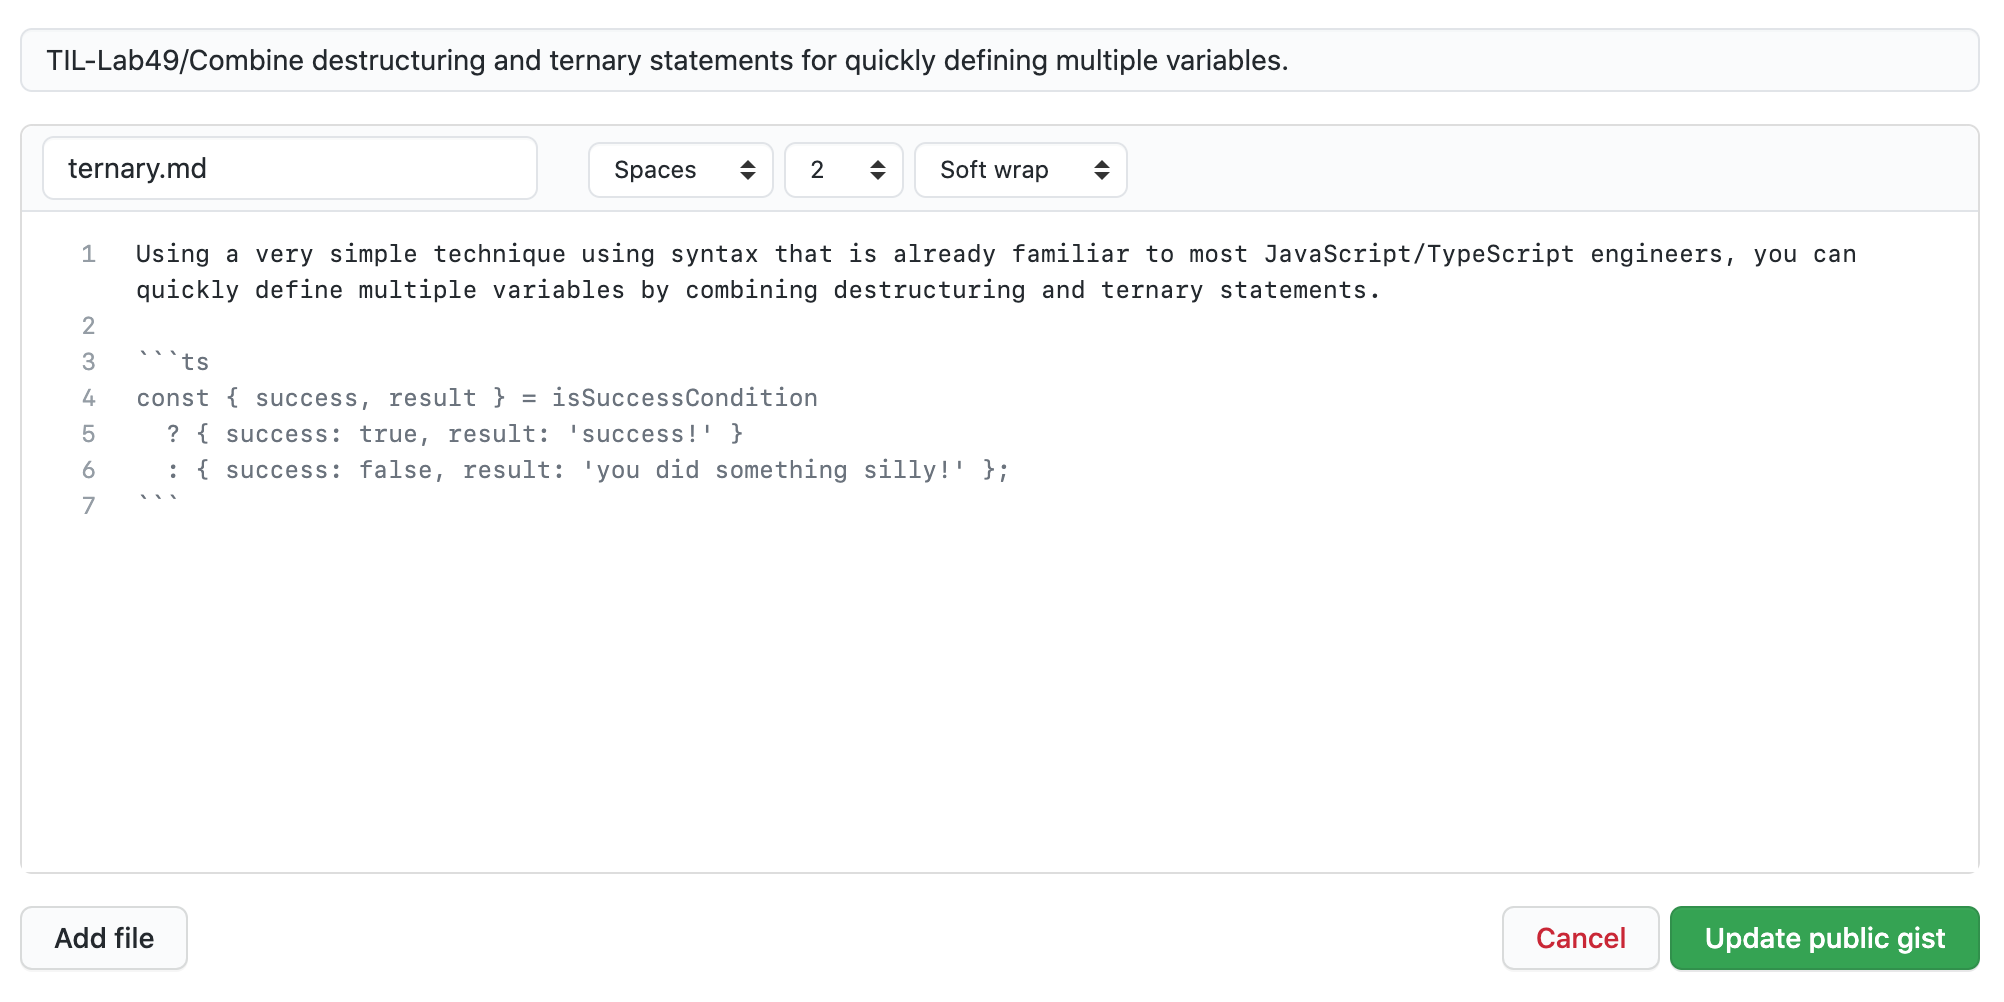Click line number 1 in the editor
The height and width of the screenshot is (1002, 2004).
[88, 254]
